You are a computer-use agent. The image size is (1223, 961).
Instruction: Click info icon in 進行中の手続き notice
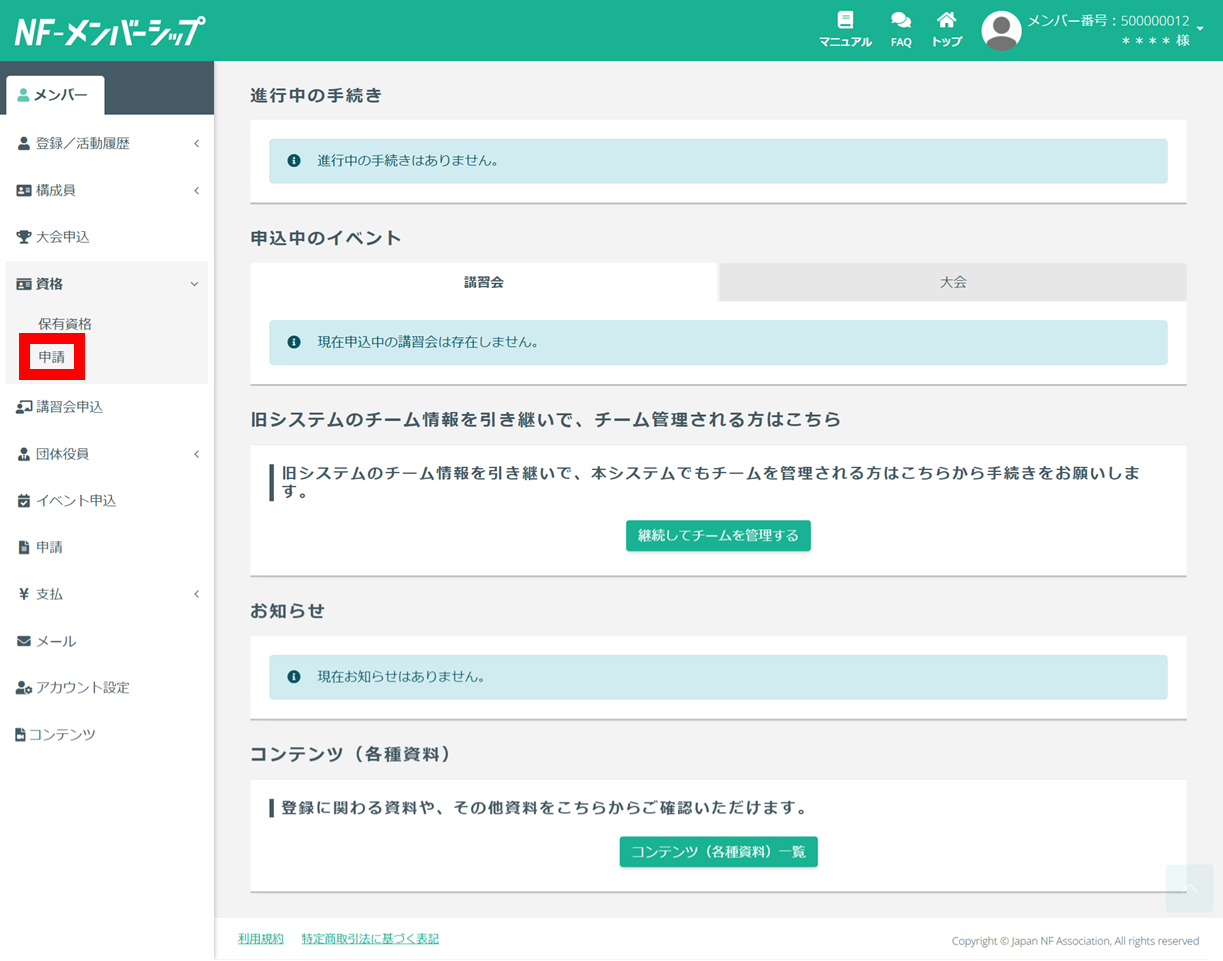294,160
